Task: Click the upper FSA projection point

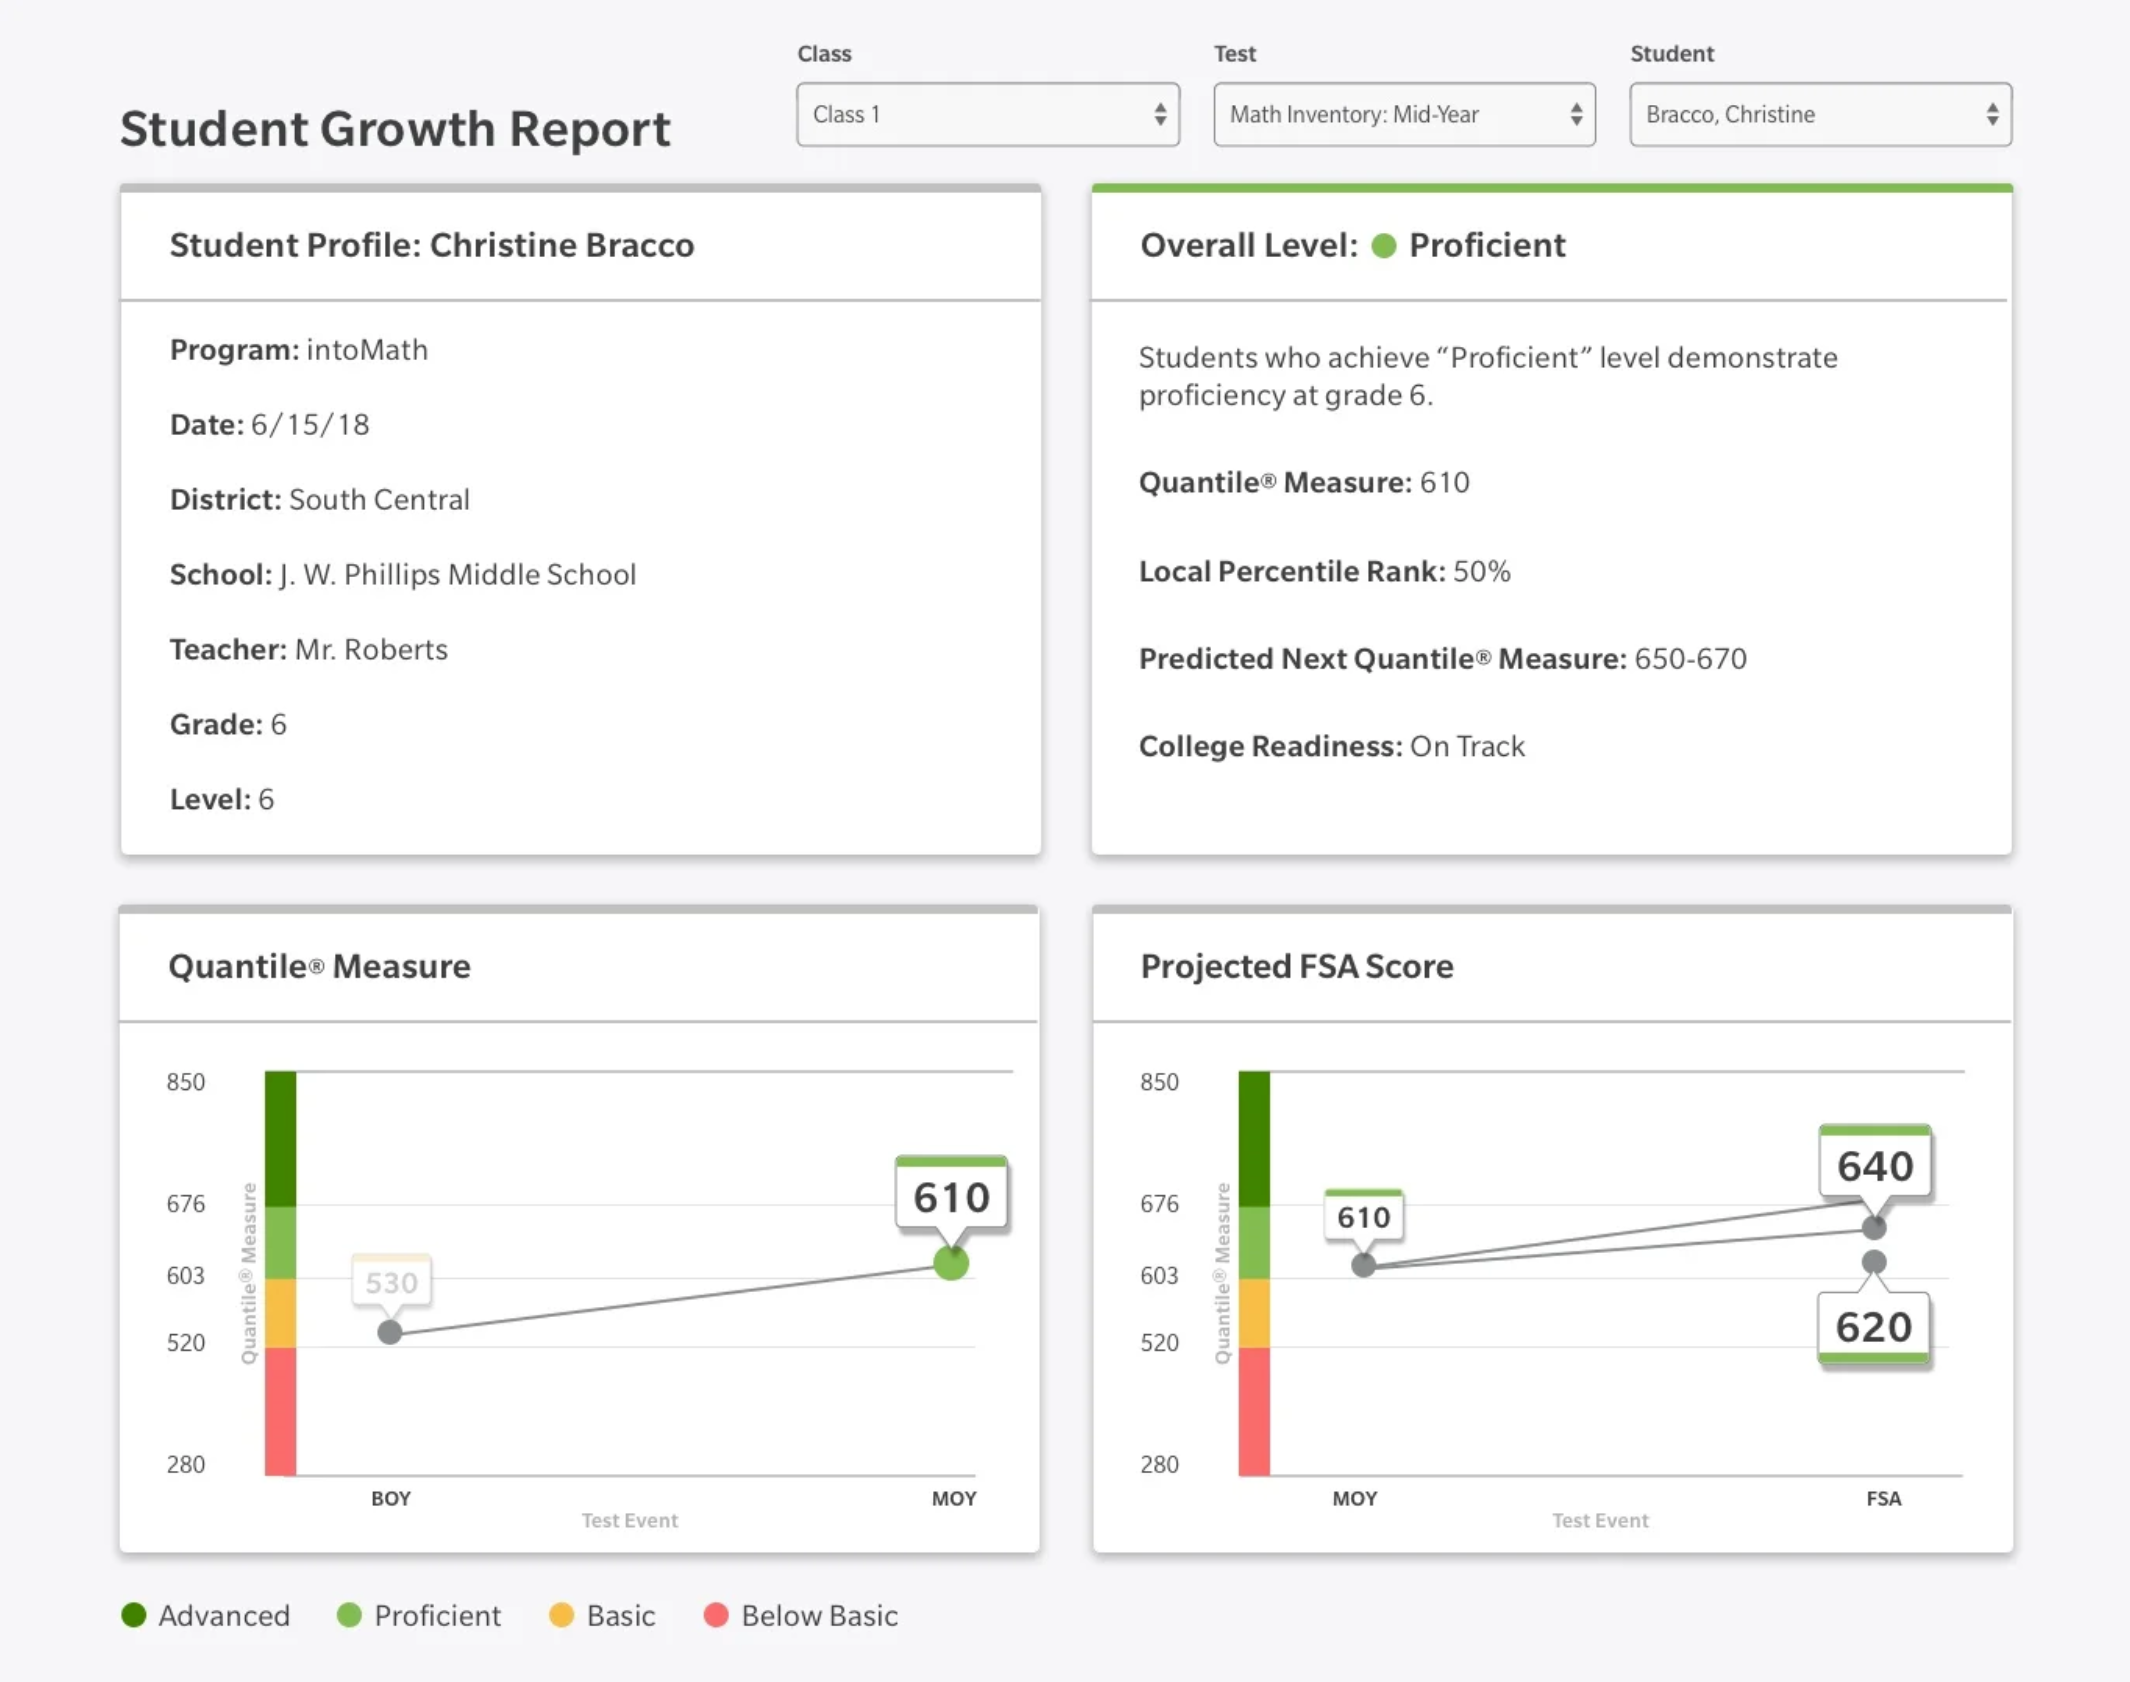Action: (1874, 1227)
